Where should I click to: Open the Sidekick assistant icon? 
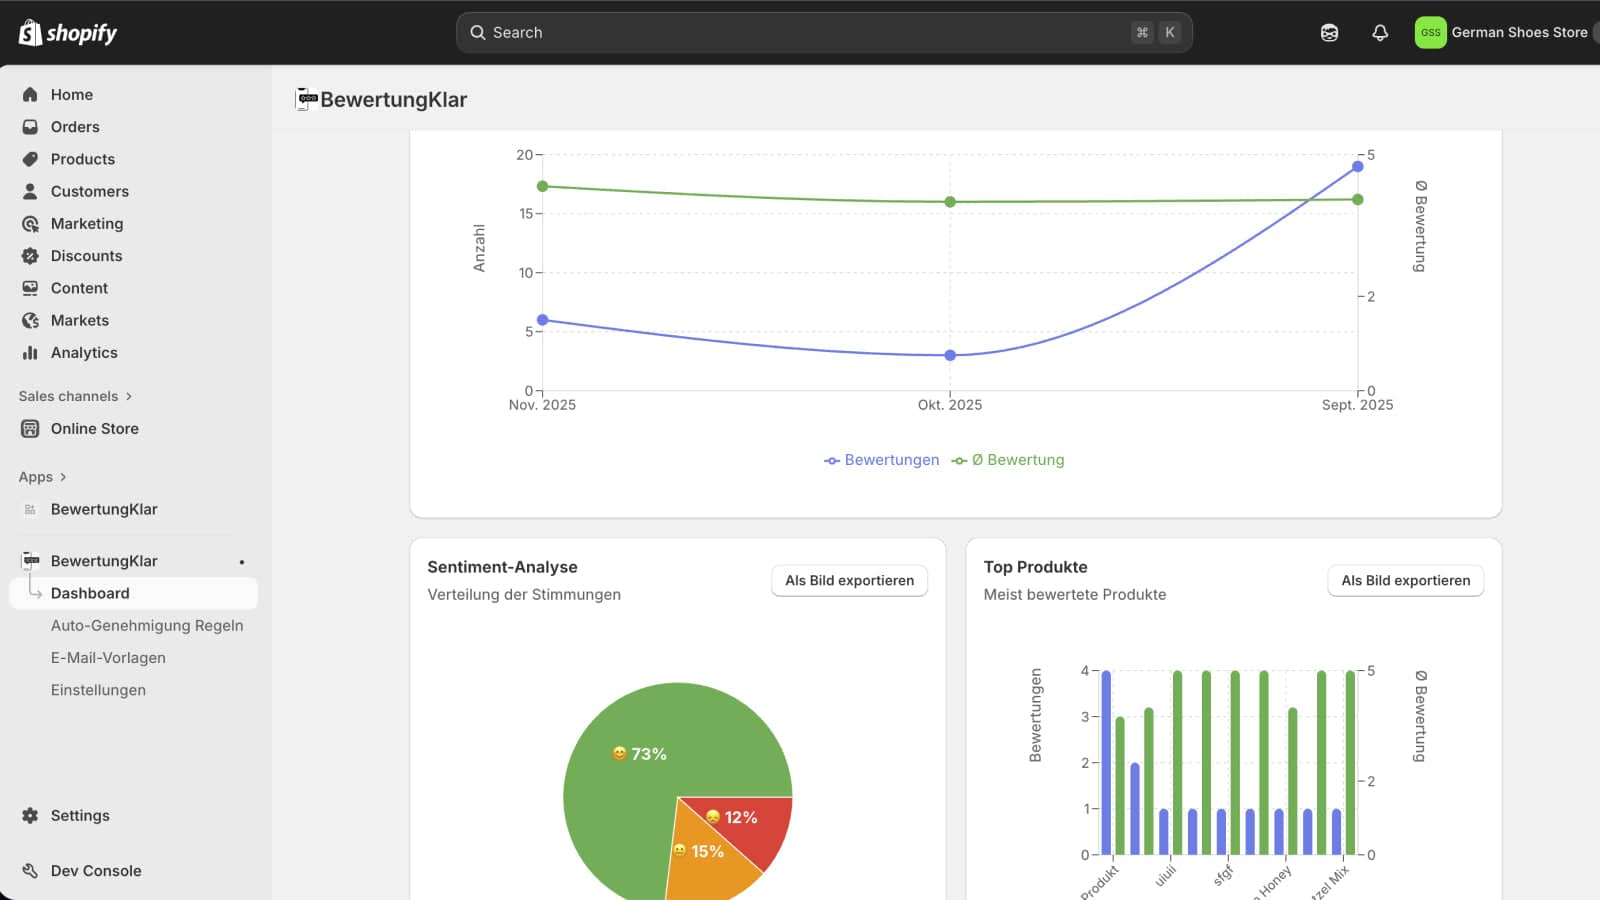tap(1329, 33)
